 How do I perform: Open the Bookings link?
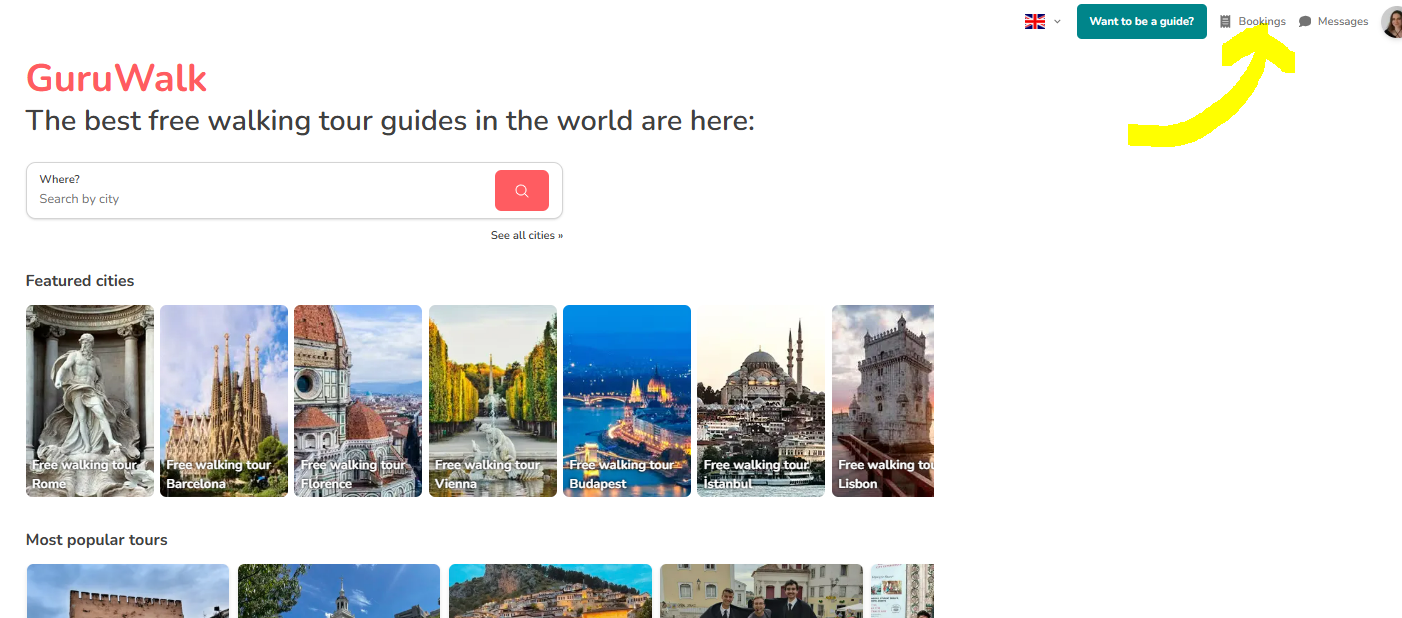1262,21
